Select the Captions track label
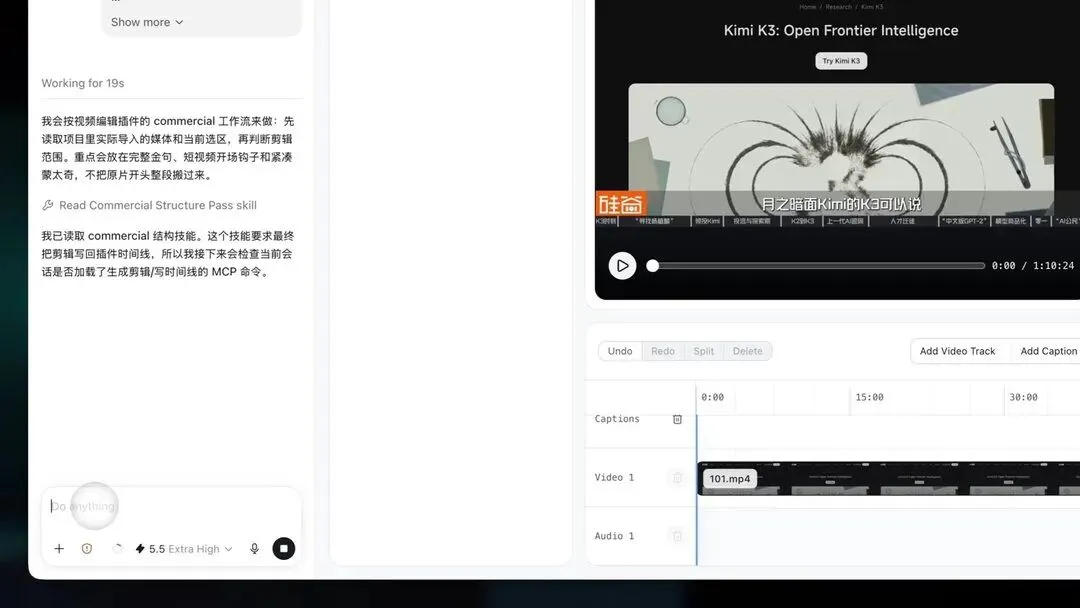The width and height of the screenshot is (1080, 608). pyautogui.click(x=617, y=419)
